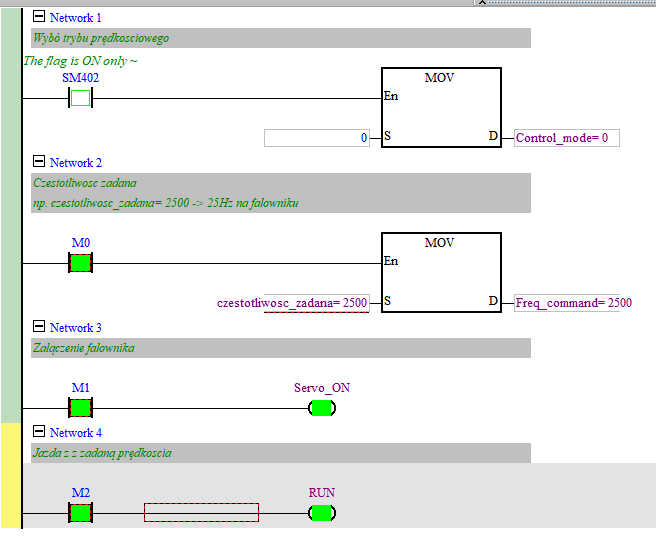Select the empty red dashed placeholder in Network 4

(x=201, y=512)
